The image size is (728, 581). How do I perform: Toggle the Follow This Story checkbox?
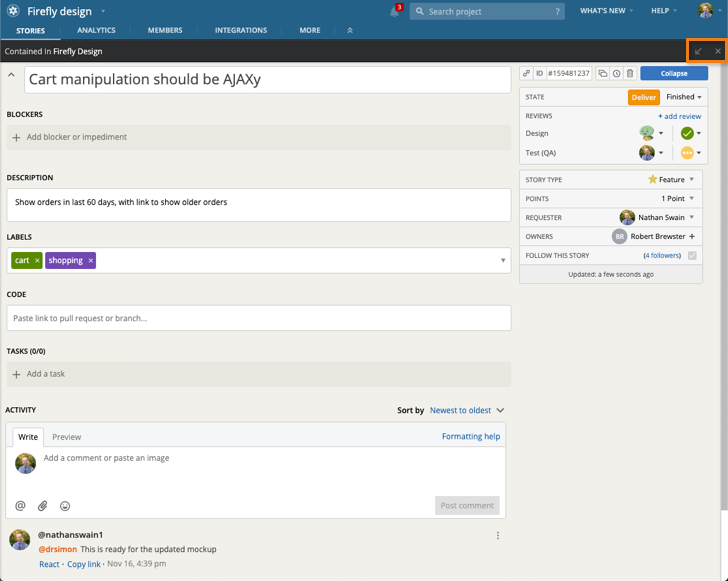(x=692, y=256)
